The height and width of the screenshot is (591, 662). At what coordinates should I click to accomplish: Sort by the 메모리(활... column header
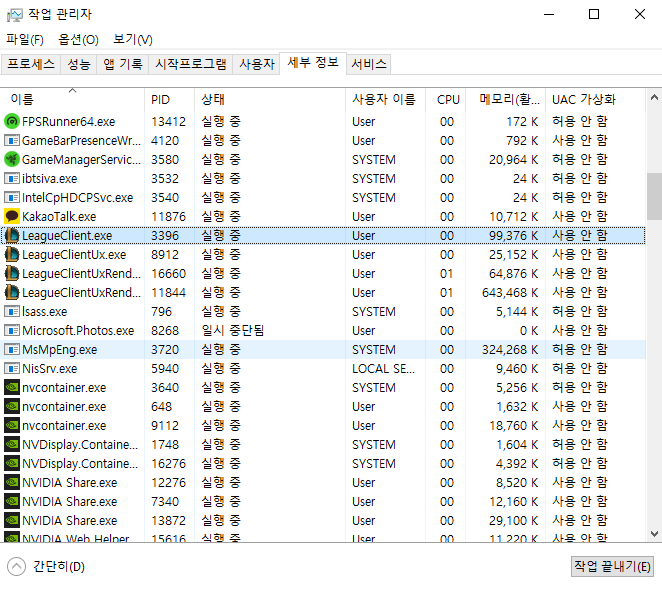[x=505, y=100]
